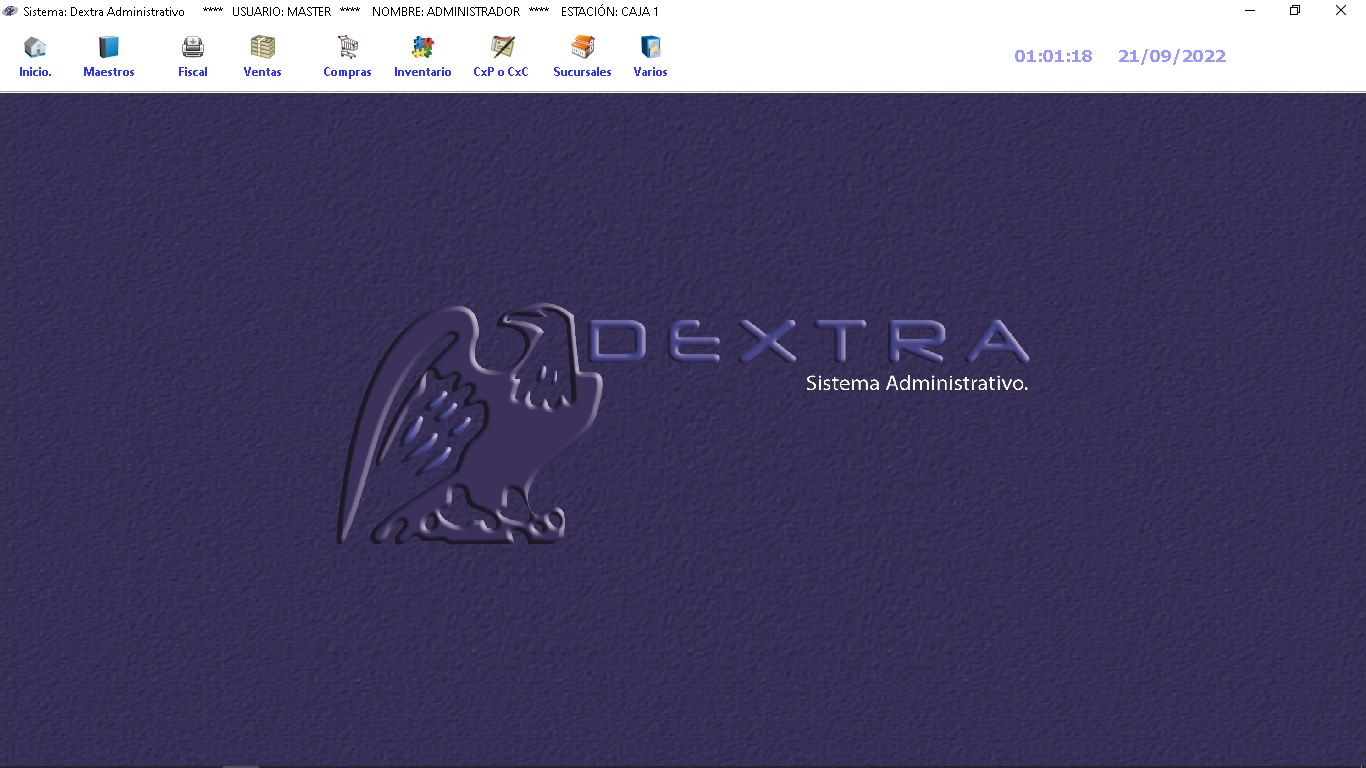Click the Fiscal printer icon
Viewport: 1366px width, 768px height.
click(193, 47)
